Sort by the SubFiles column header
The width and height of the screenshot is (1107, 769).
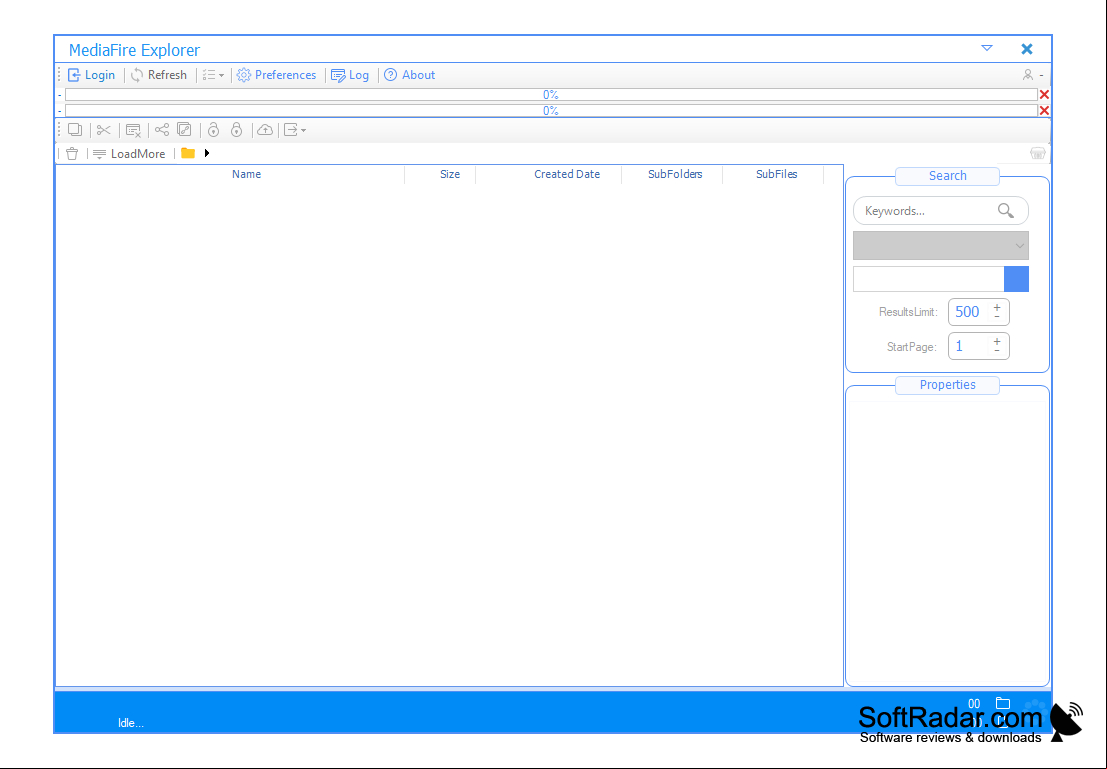(777, 174)
